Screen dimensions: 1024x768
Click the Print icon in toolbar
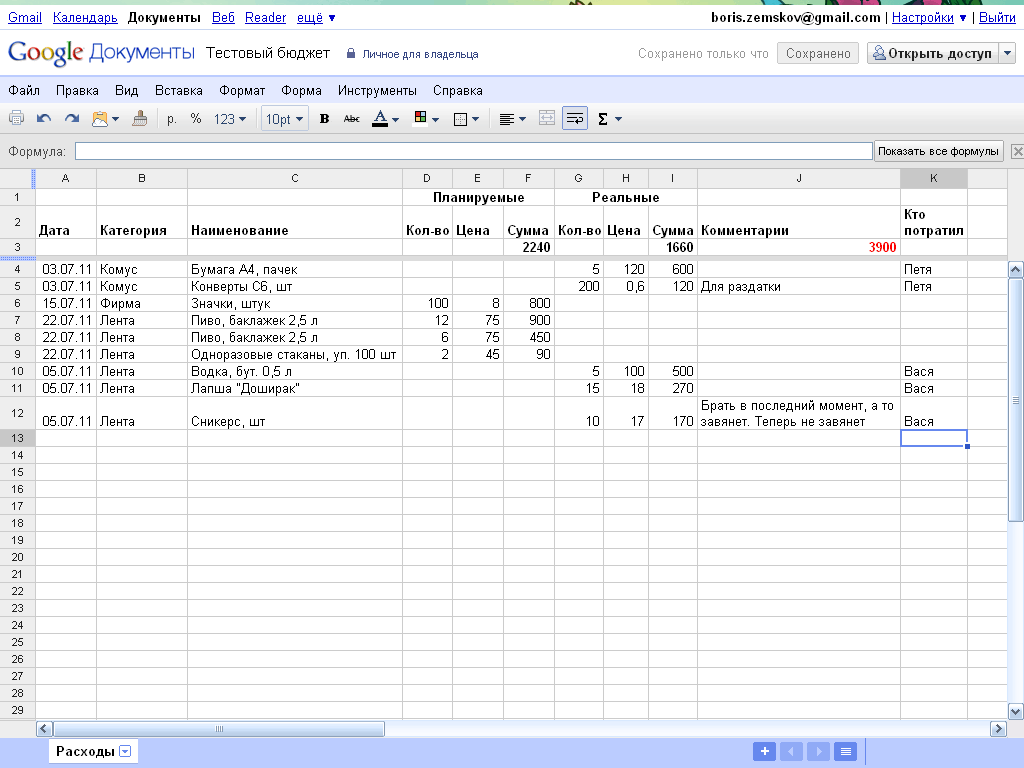(17, 119)
